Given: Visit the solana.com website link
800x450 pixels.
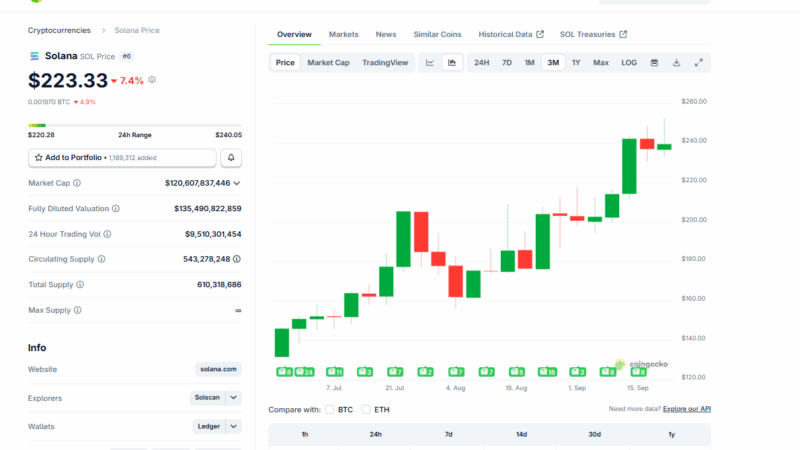Looking at the screenshot, I should pos(218,369).
